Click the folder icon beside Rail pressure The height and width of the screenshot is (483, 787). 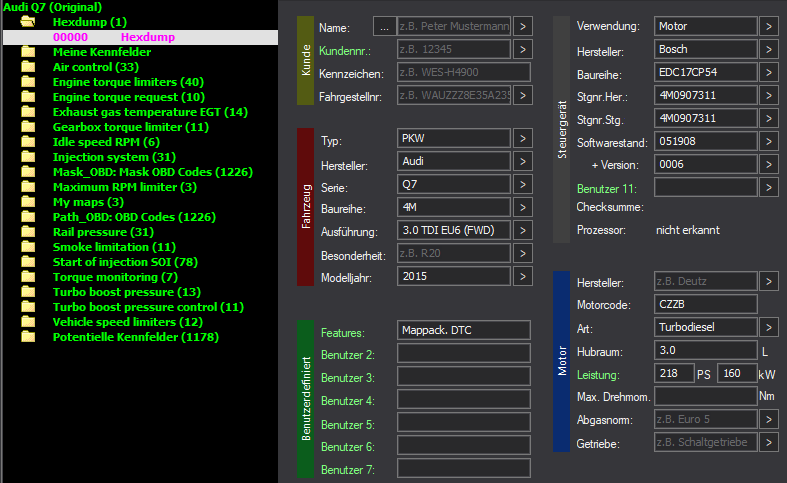[28, 232]
